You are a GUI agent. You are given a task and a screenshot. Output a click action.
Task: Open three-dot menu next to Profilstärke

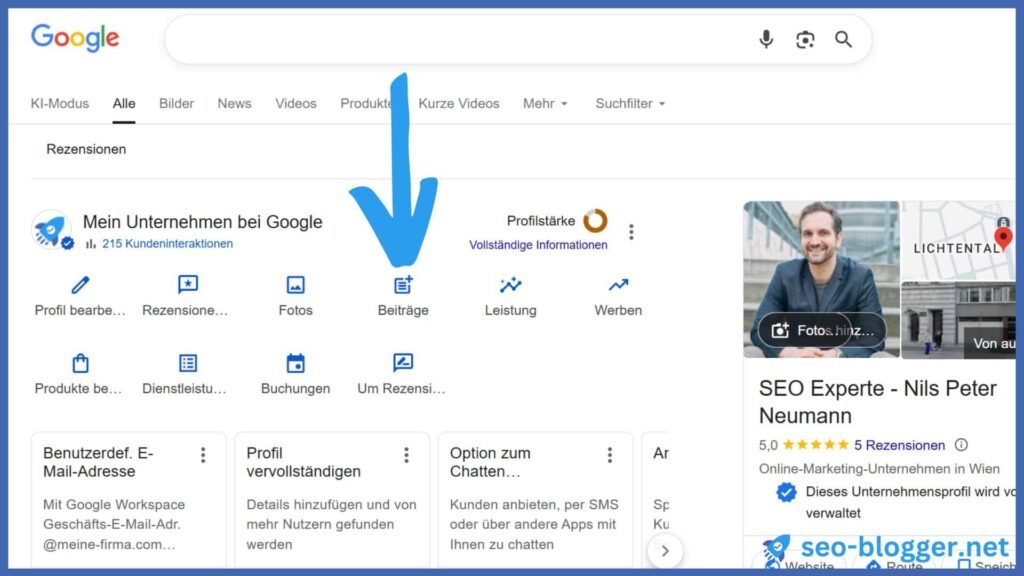click(x=631, y=232)
